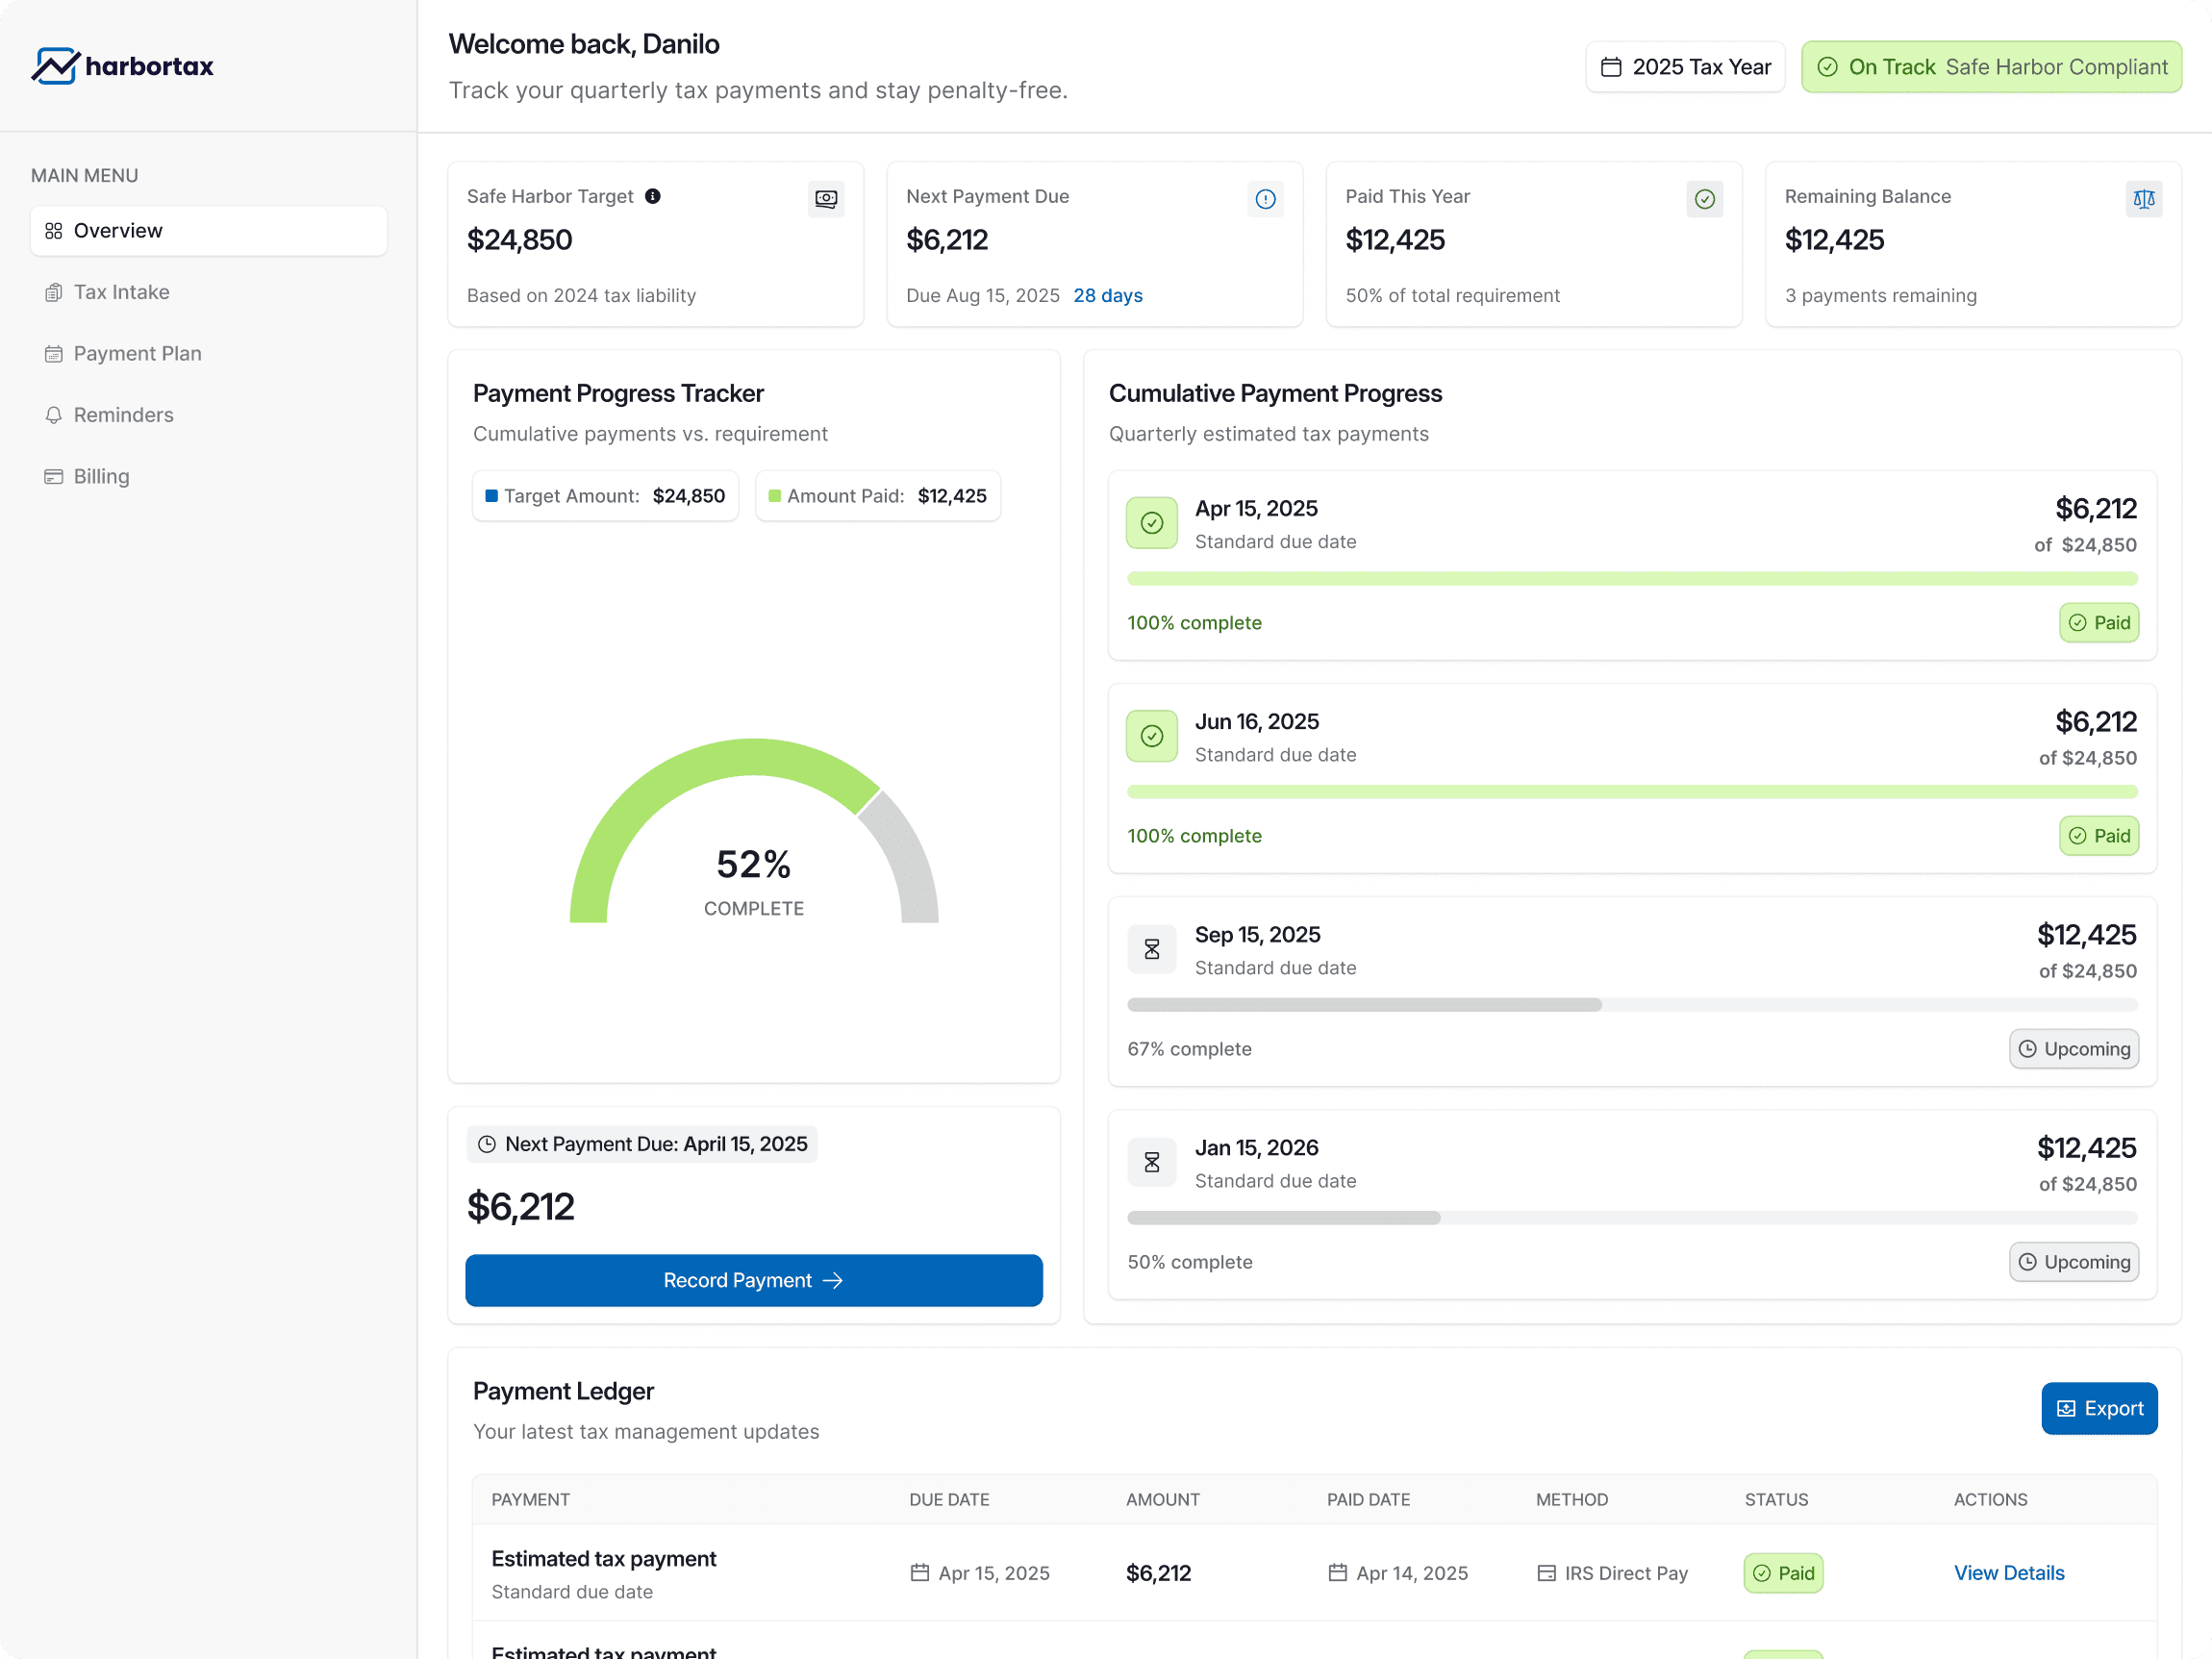Click the info icon beside Safe Harbor Target
This screenshot has height=1659, width=2212.
point(653,196)
